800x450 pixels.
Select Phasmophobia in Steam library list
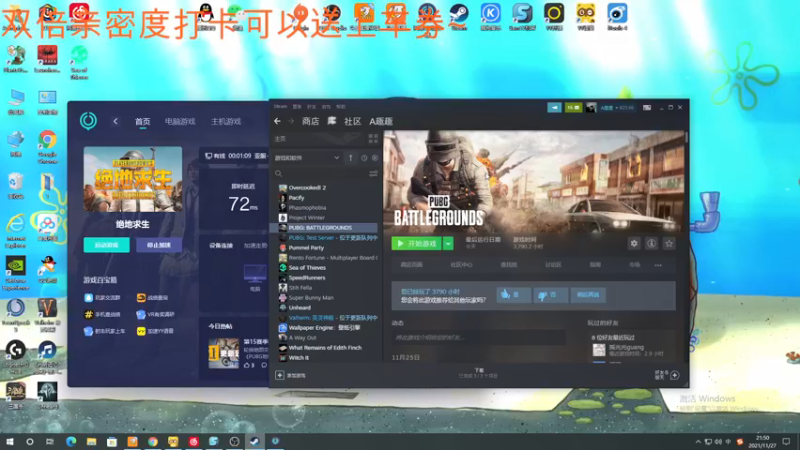click(x=307, y=208)
